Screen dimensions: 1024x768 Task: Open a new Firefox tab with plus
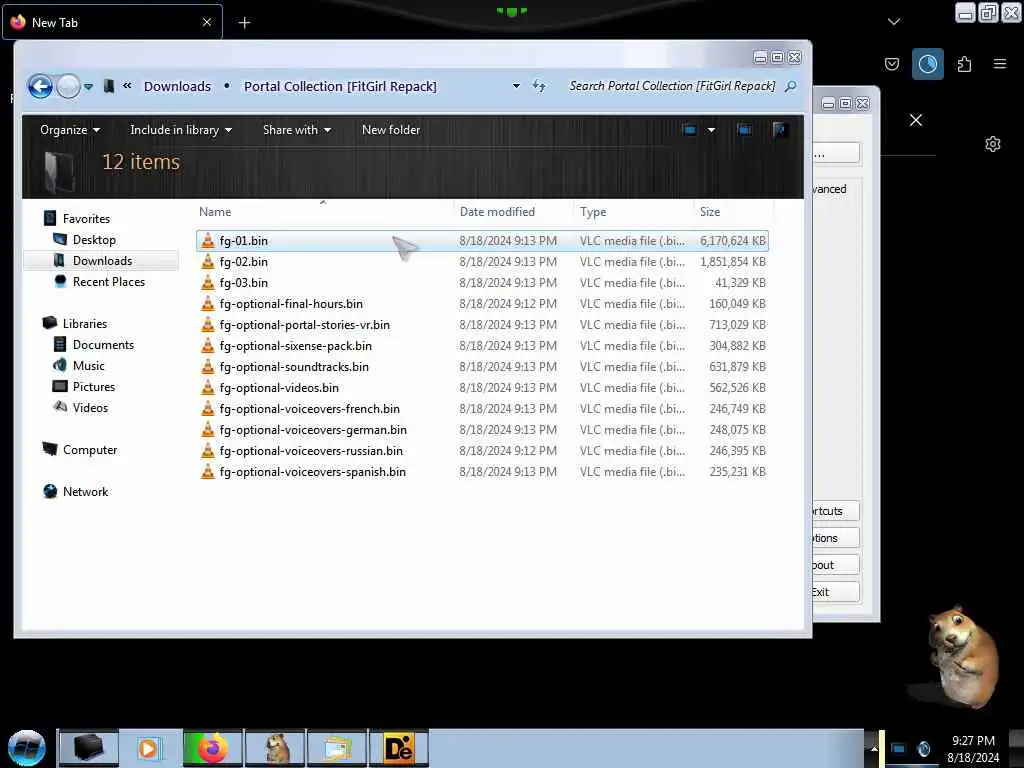pyautogui.click(x=244, y=23)
